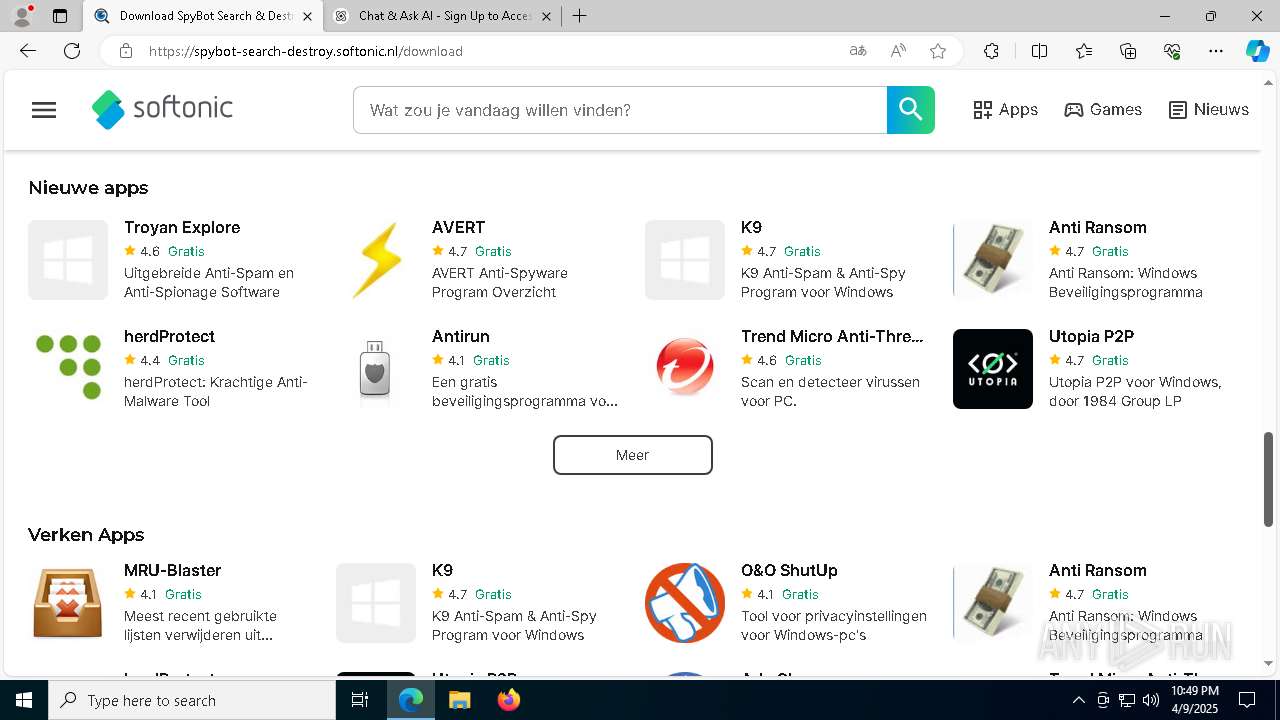1280x720 pixels.
Task: Open the Nieuws menu item
Action: pyautogui.click(x=1209, y=110)
